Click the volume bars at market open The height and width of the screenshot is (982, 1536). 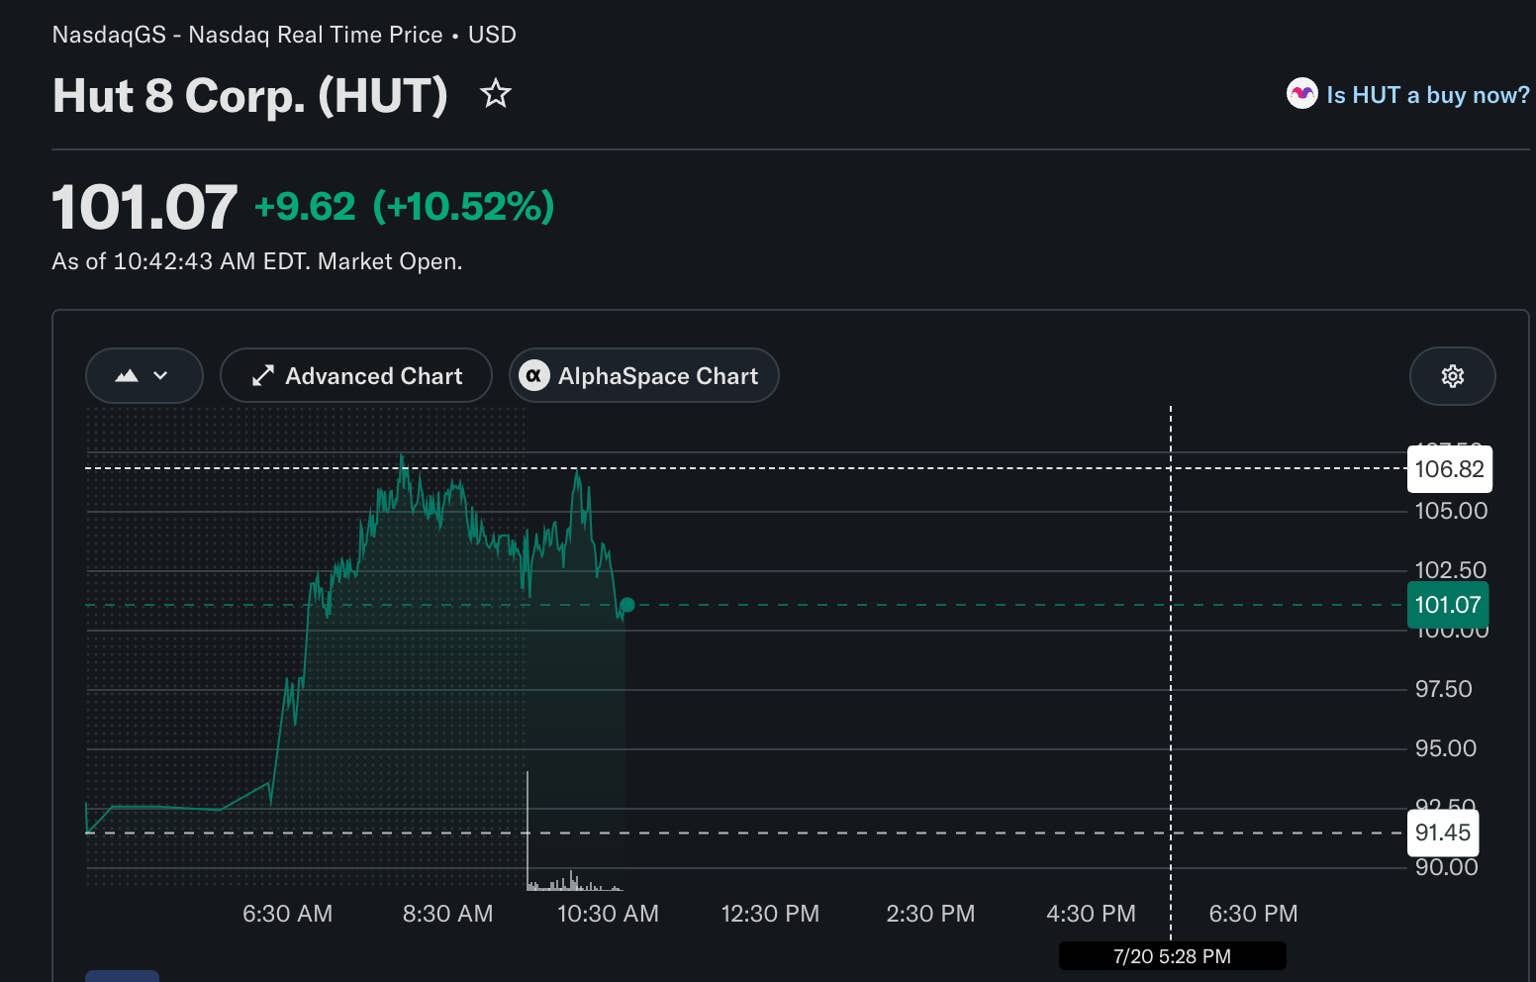point(572,878)
